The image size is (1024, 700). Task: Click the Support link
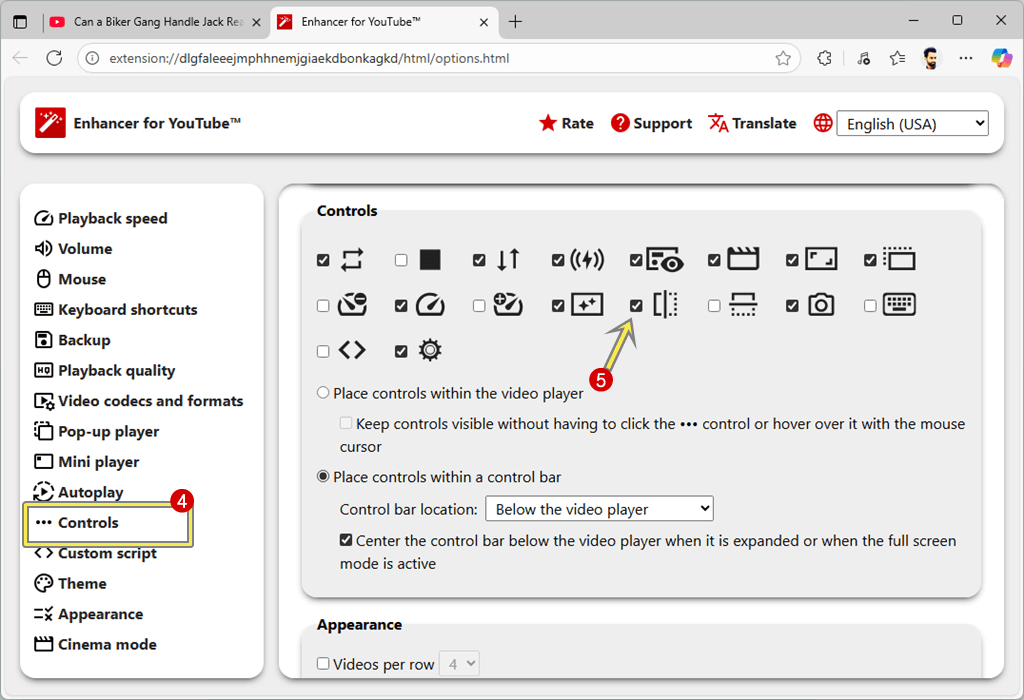tap(652, 123)
